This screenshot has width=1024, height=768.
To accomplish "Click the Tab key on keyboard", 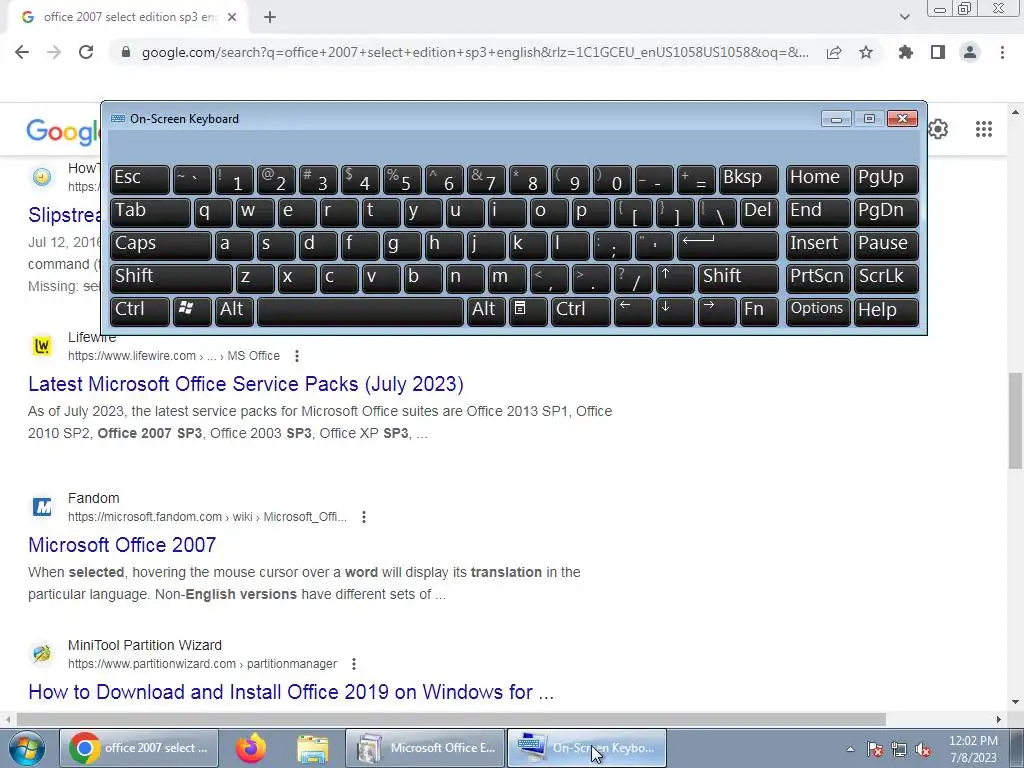I will [150, 213].
